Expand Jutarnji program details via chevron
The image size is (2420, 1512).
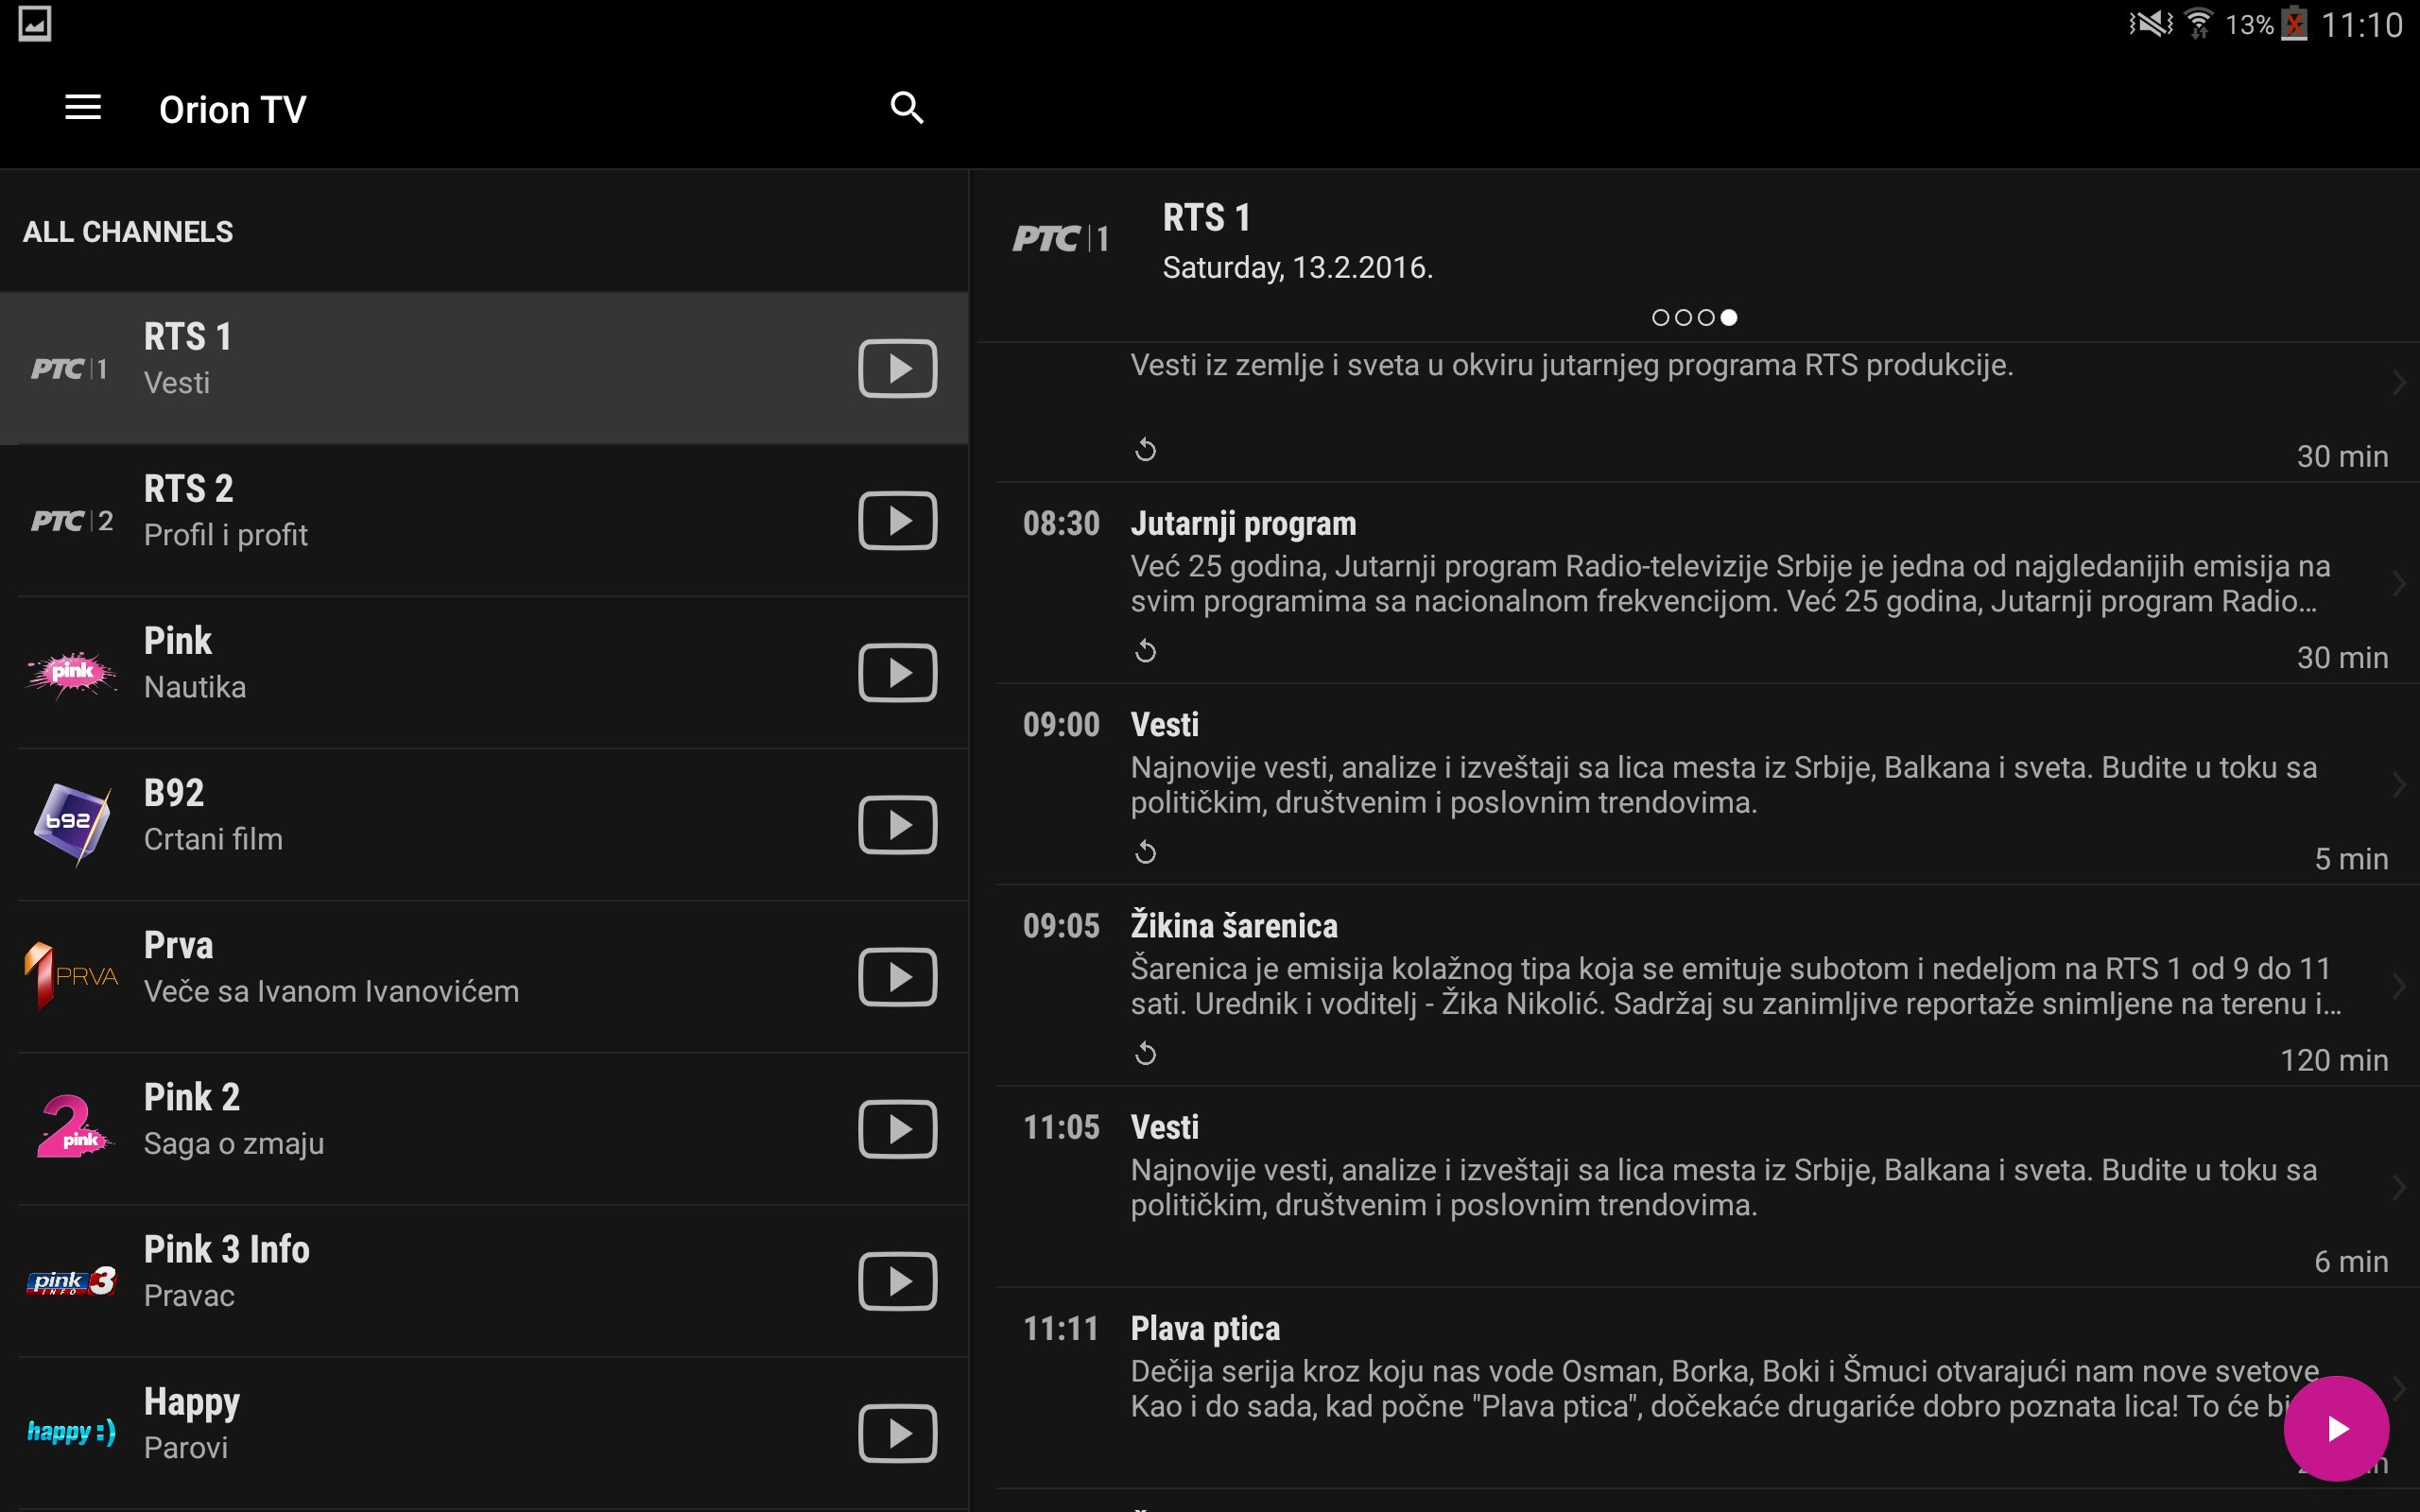[x=2398, y=584]
